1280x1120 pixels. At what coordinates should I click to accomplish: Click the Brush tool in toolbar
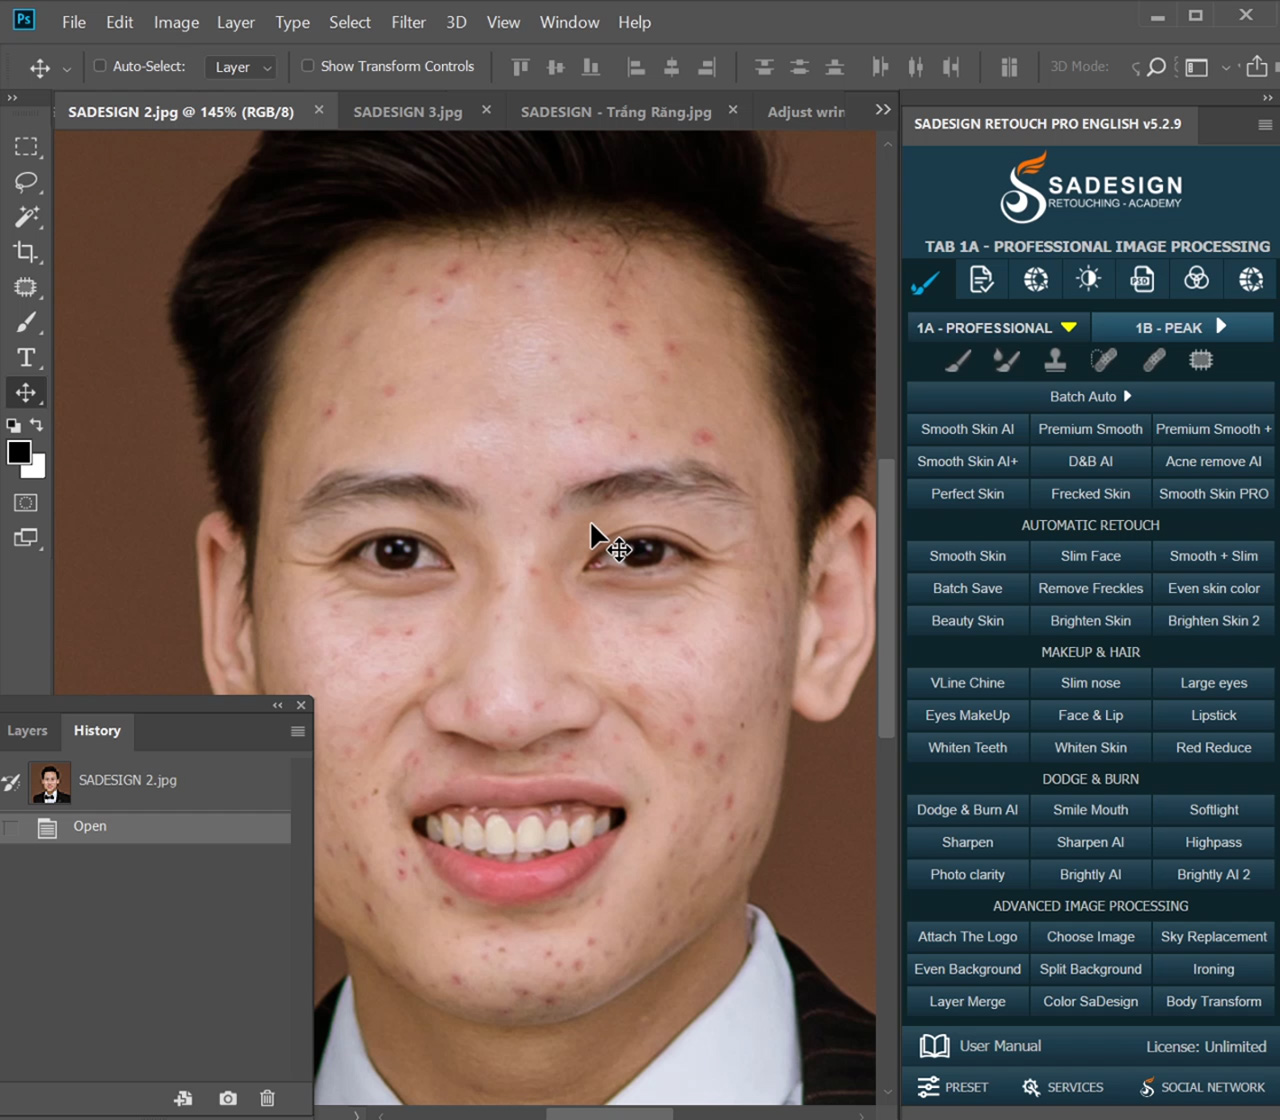(x=26, y=323)
